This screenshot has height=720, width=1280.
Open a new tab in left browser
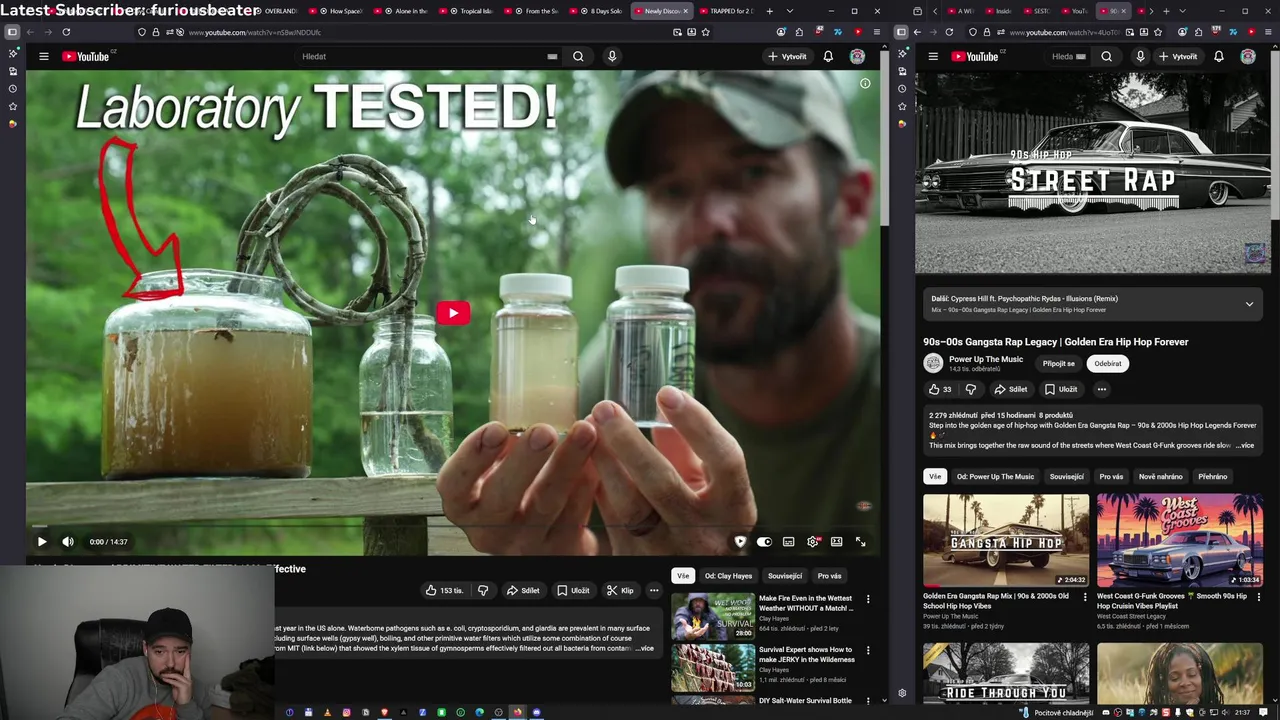click(769, 11)
